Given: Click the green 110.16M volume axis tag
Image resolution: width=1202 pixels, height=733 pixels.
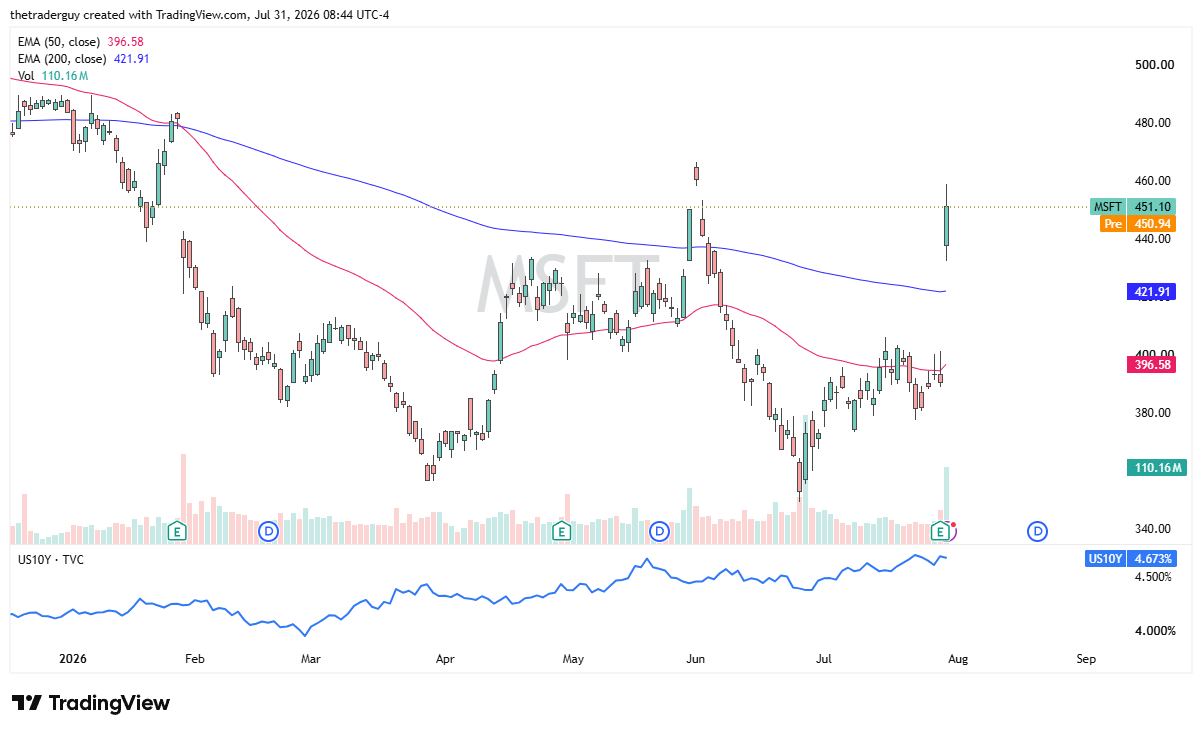Looking at the screenshot, I should [x=1155, y=467].
